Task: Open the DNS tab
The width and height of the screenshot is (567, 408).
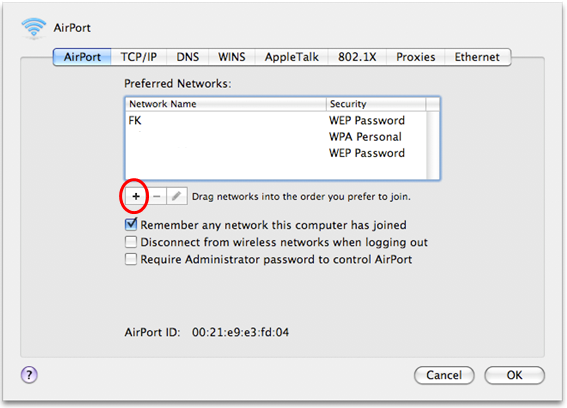Action: [188, 57]
